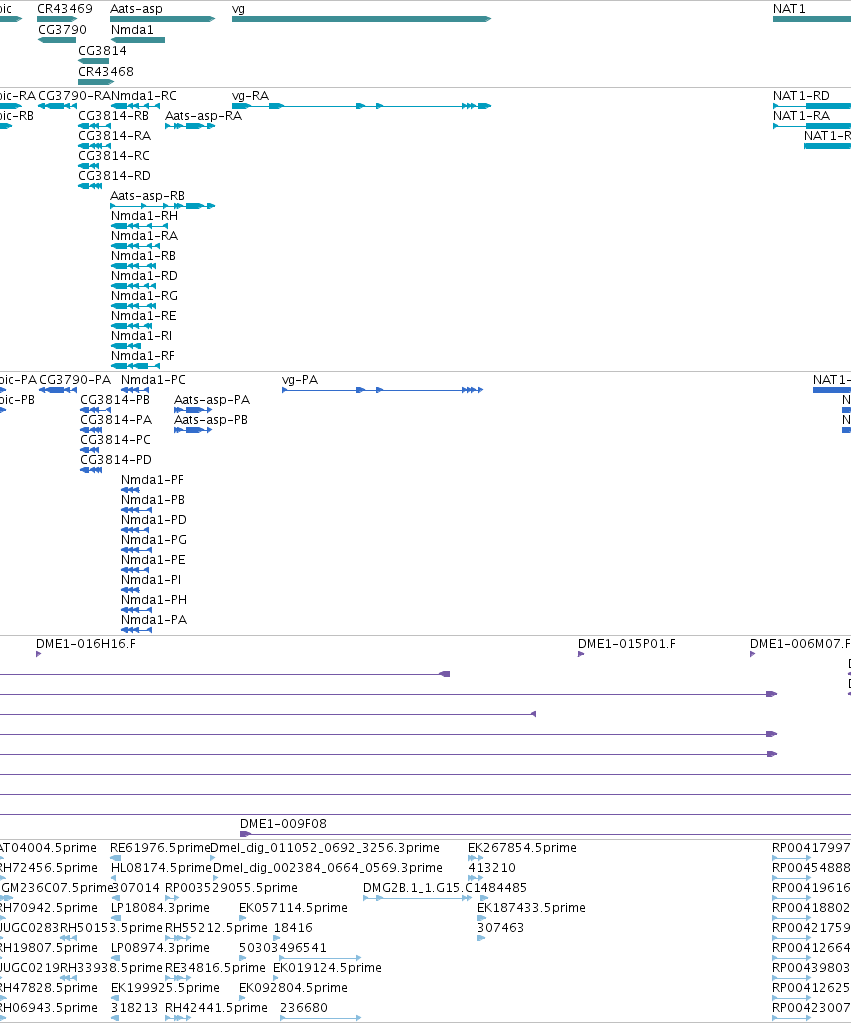Select the CR43468 gene label
The image size is (851, 1023).
[x=106, y=72]
